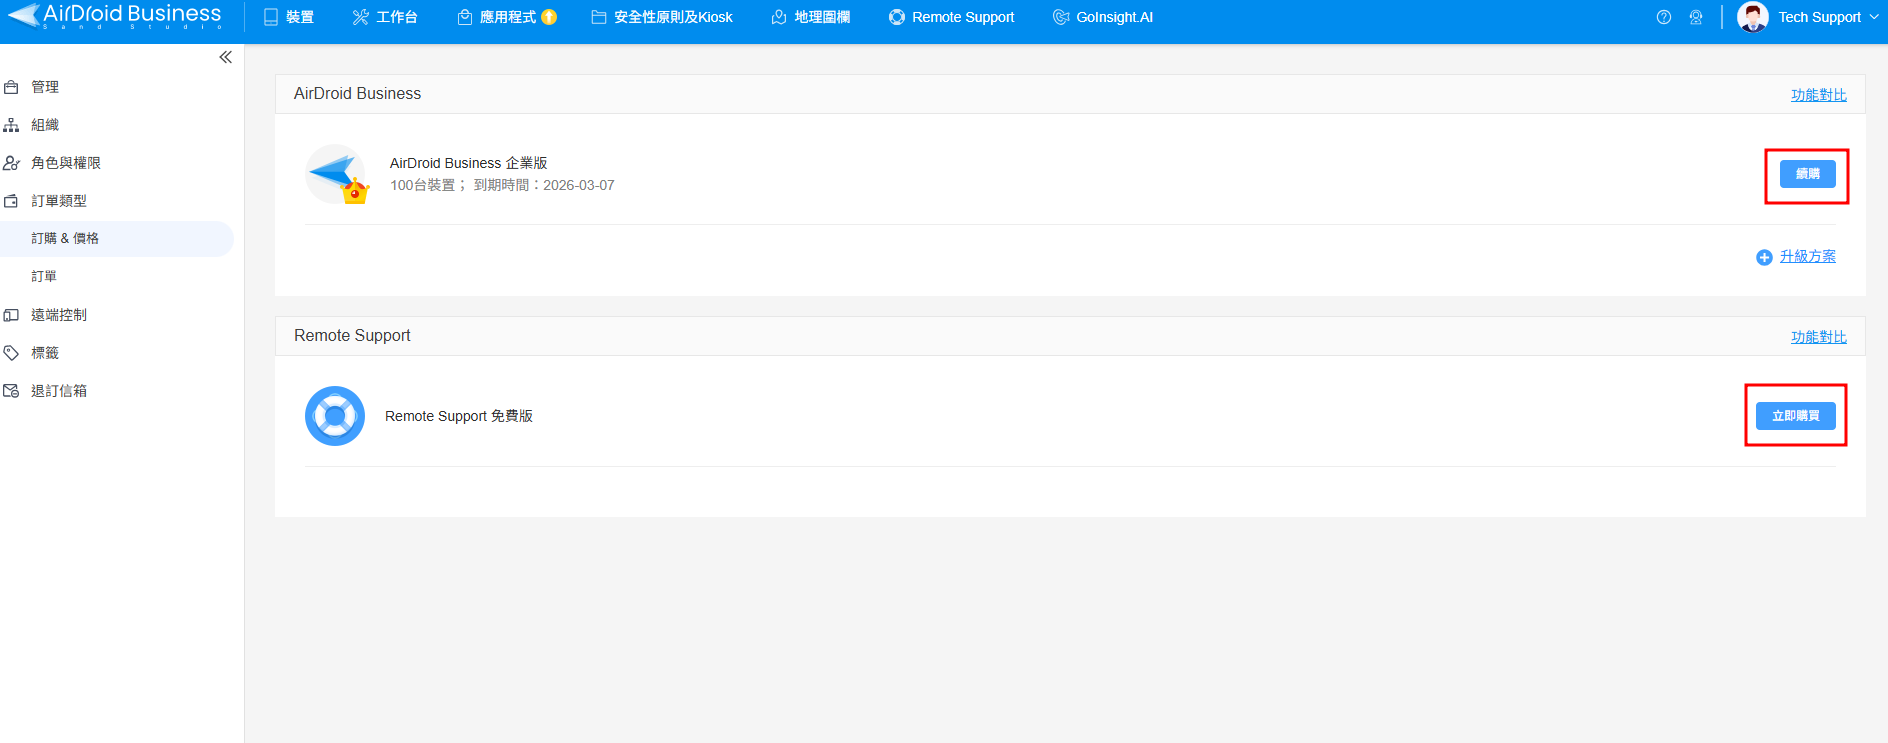The image size is (1888, 743).
Task: Click the expiry text 到期時間：2026-03-07
Action: pos(544,185)
